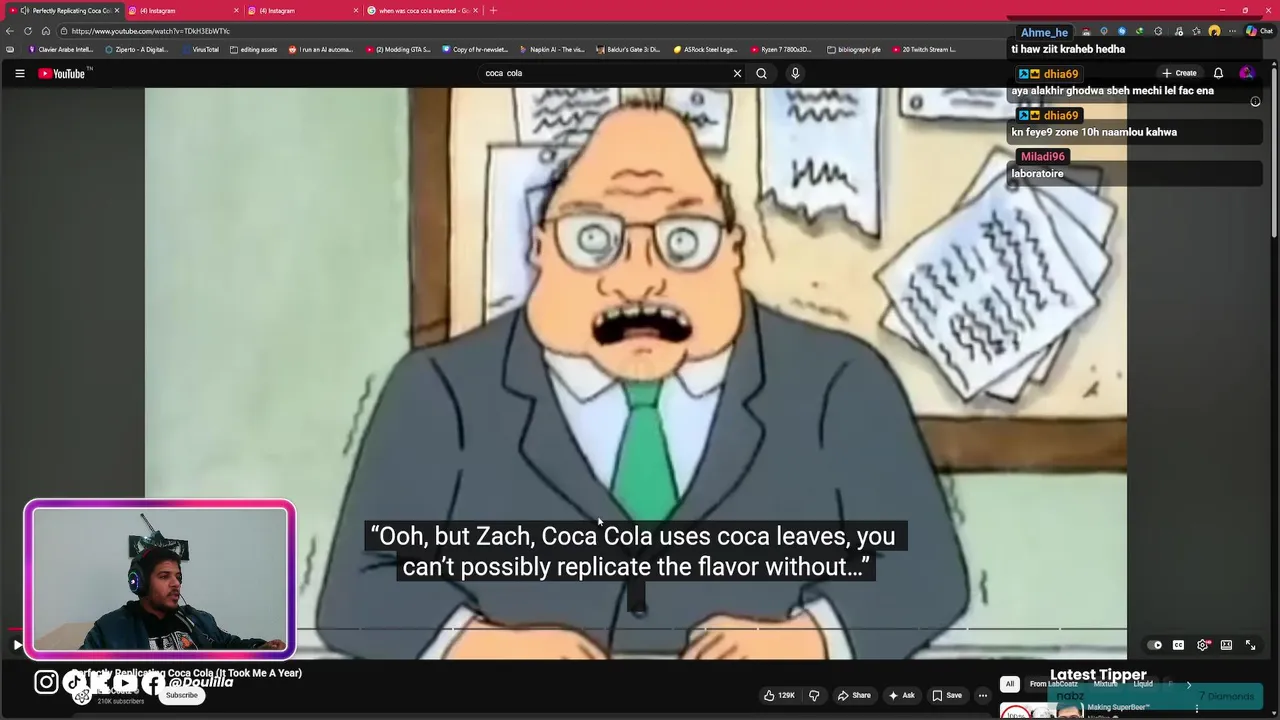Screen dimensions: 1280x720
Task: Dislike the video
Action: coord(814,695)
